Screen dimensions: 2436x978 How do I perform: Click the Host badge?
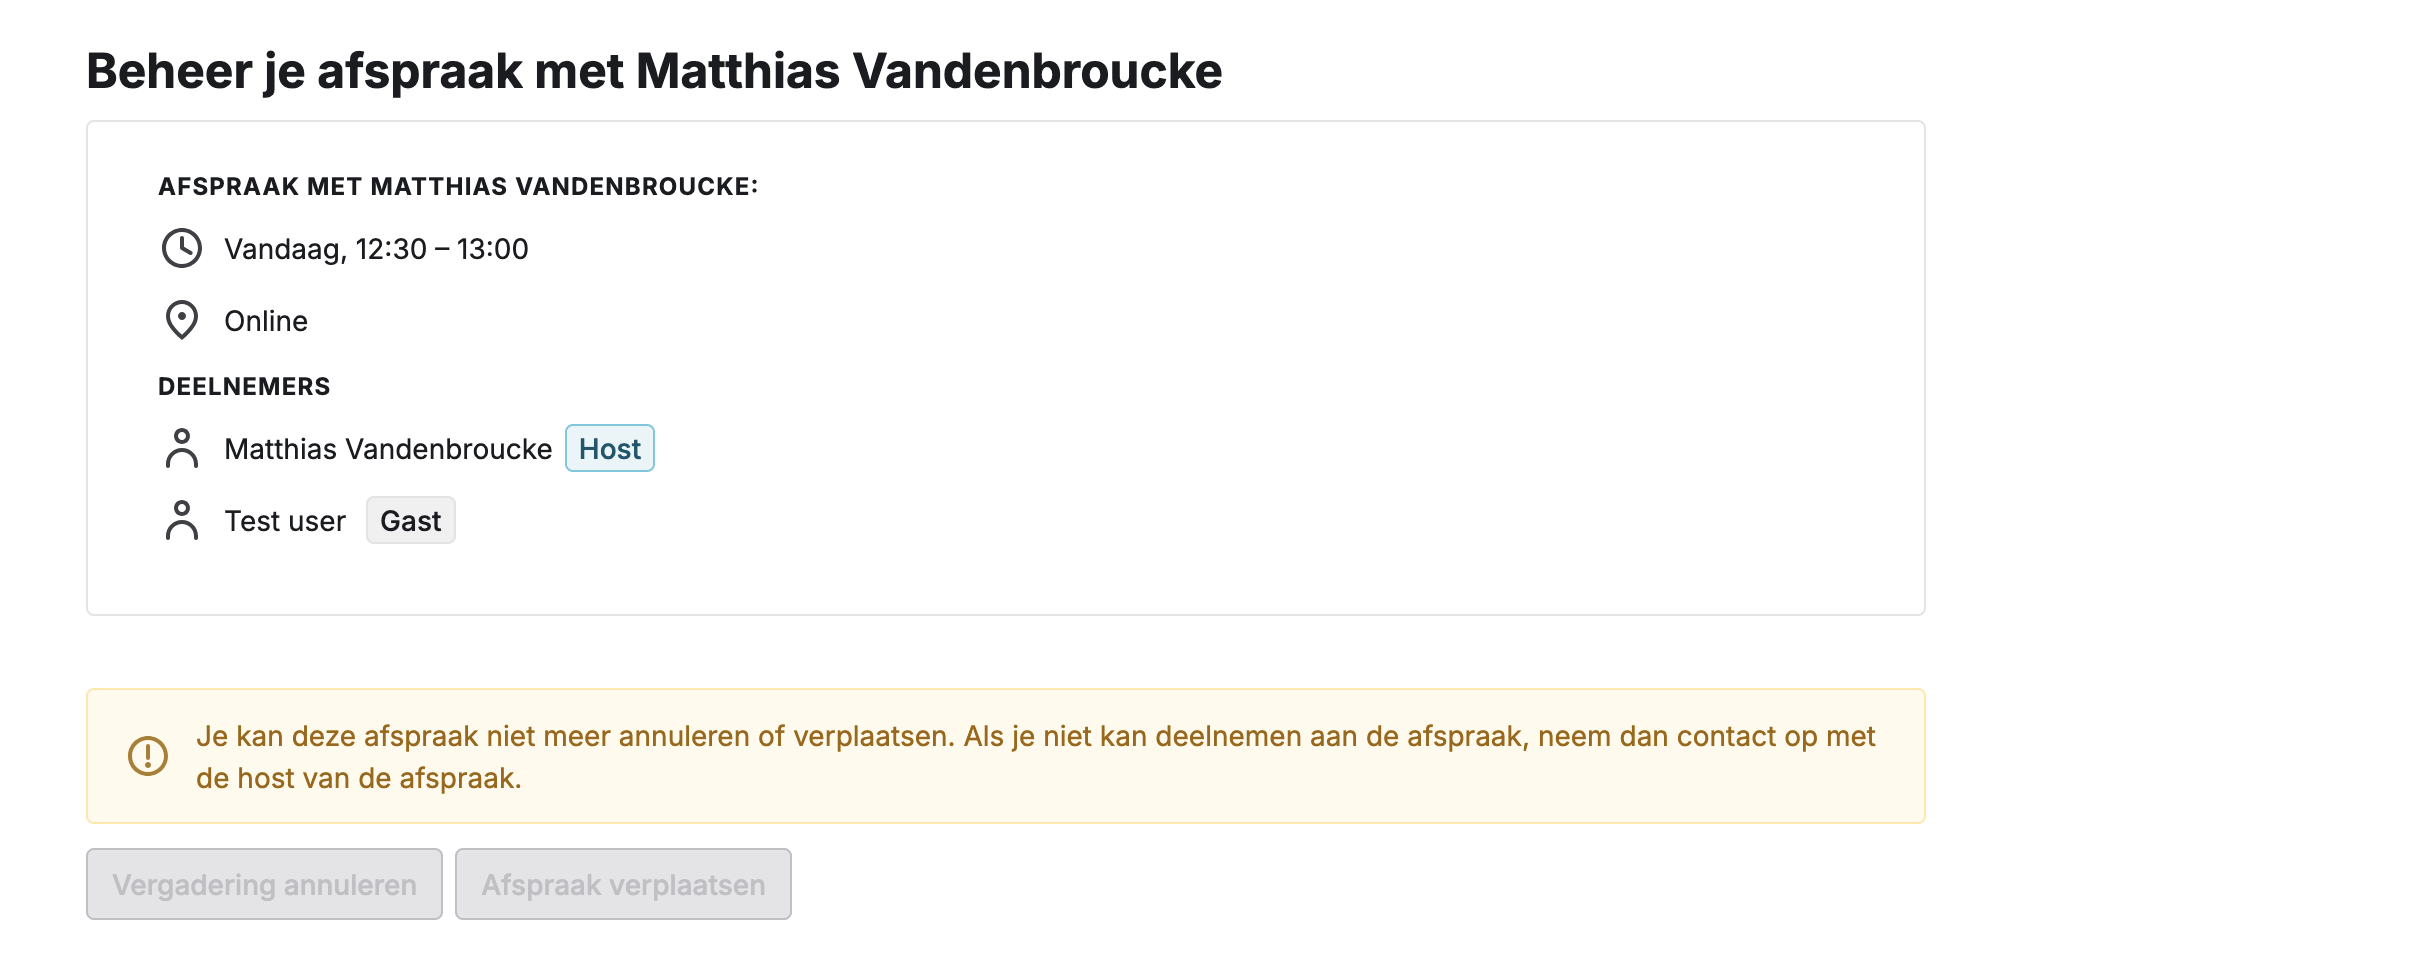click(610, 448)
